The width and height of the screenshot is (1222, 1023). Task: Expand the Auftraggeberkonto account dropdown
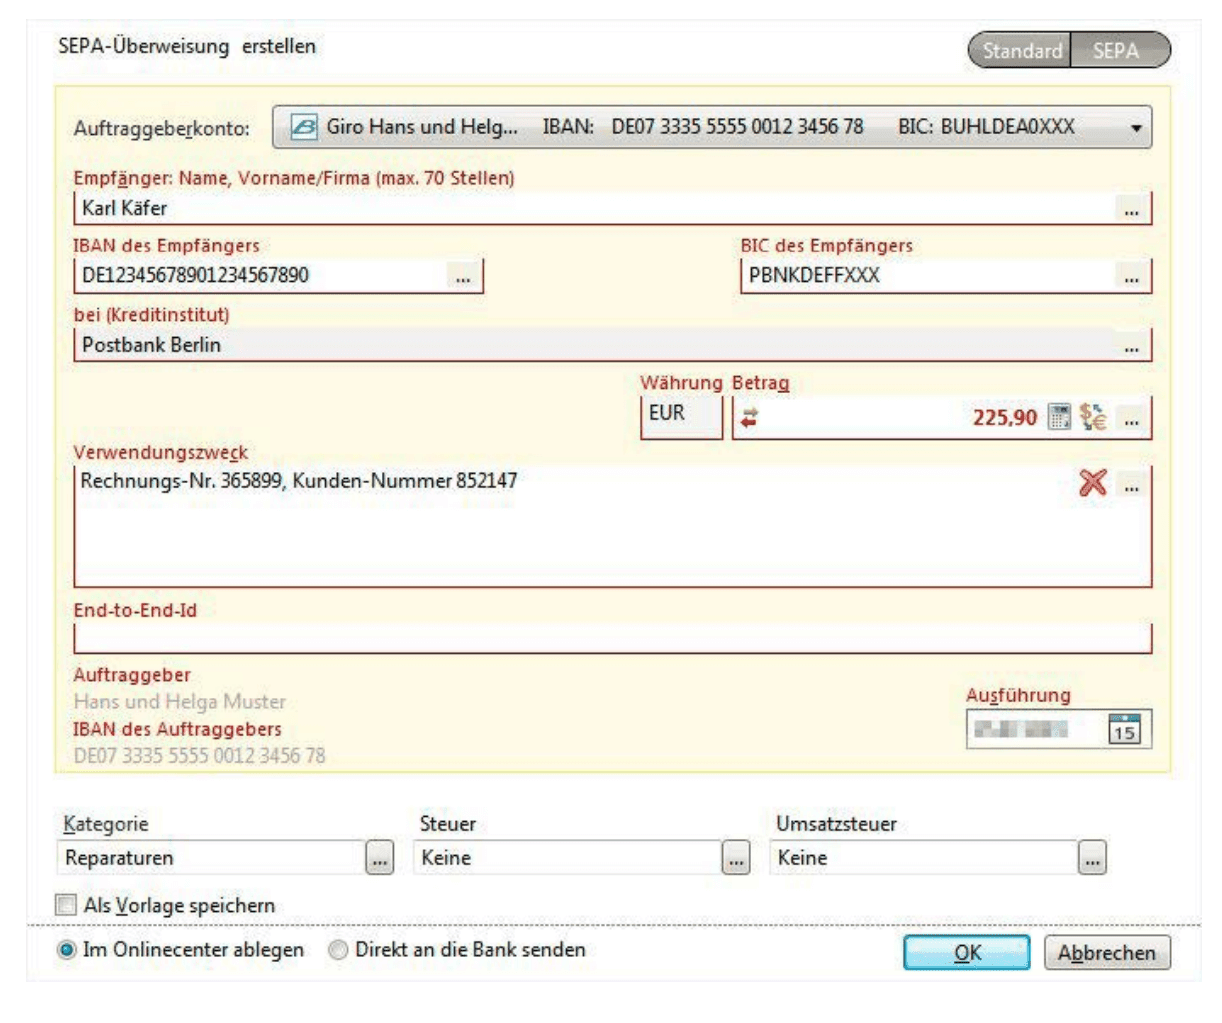pyautogui.click(x=1136, y=128)
